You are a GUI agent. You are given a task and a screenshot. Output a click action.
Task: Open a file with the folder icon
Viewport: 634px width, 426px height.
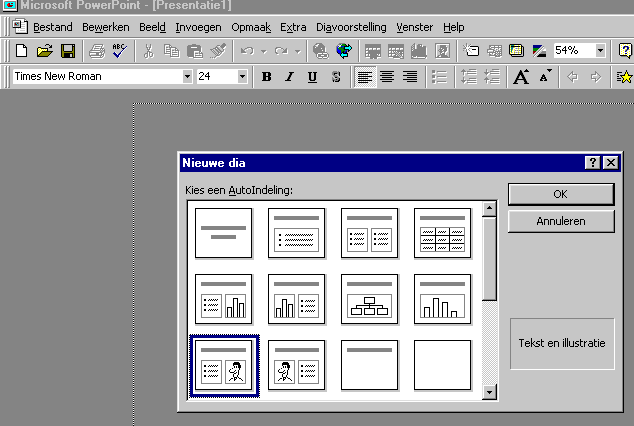pos(44,51)
